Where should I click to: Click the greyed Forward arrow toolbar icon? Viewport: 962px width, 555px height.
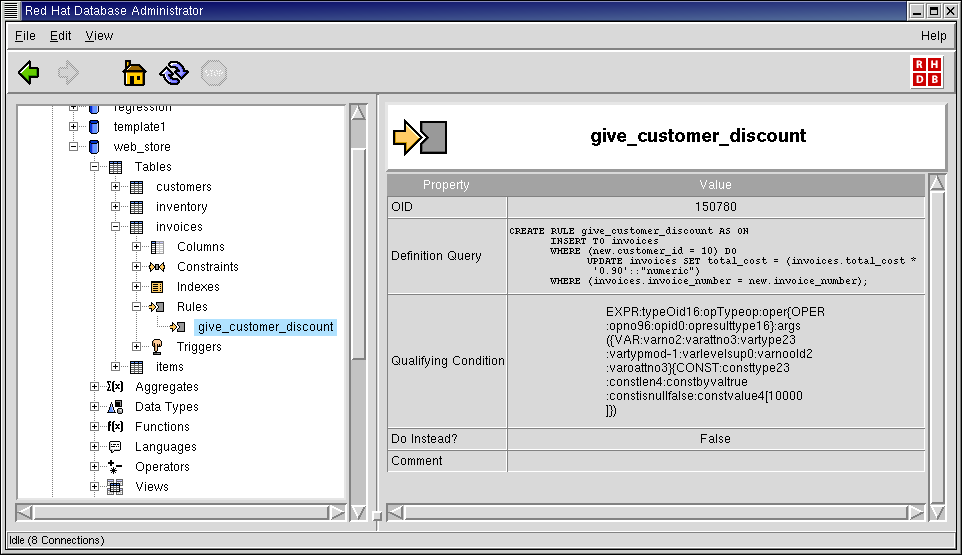pyautogui.click(x=68, y=73)
